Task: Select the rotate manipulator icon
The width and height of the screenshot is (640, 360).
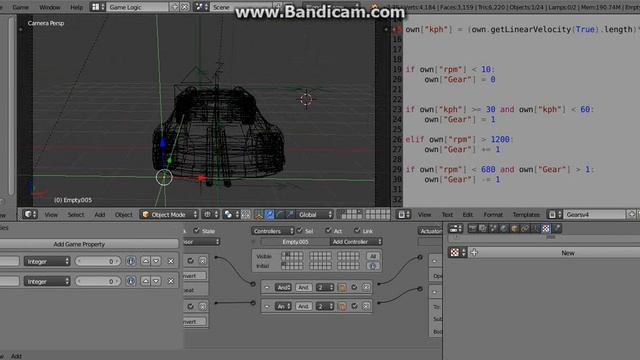Action: coord(280,214)
